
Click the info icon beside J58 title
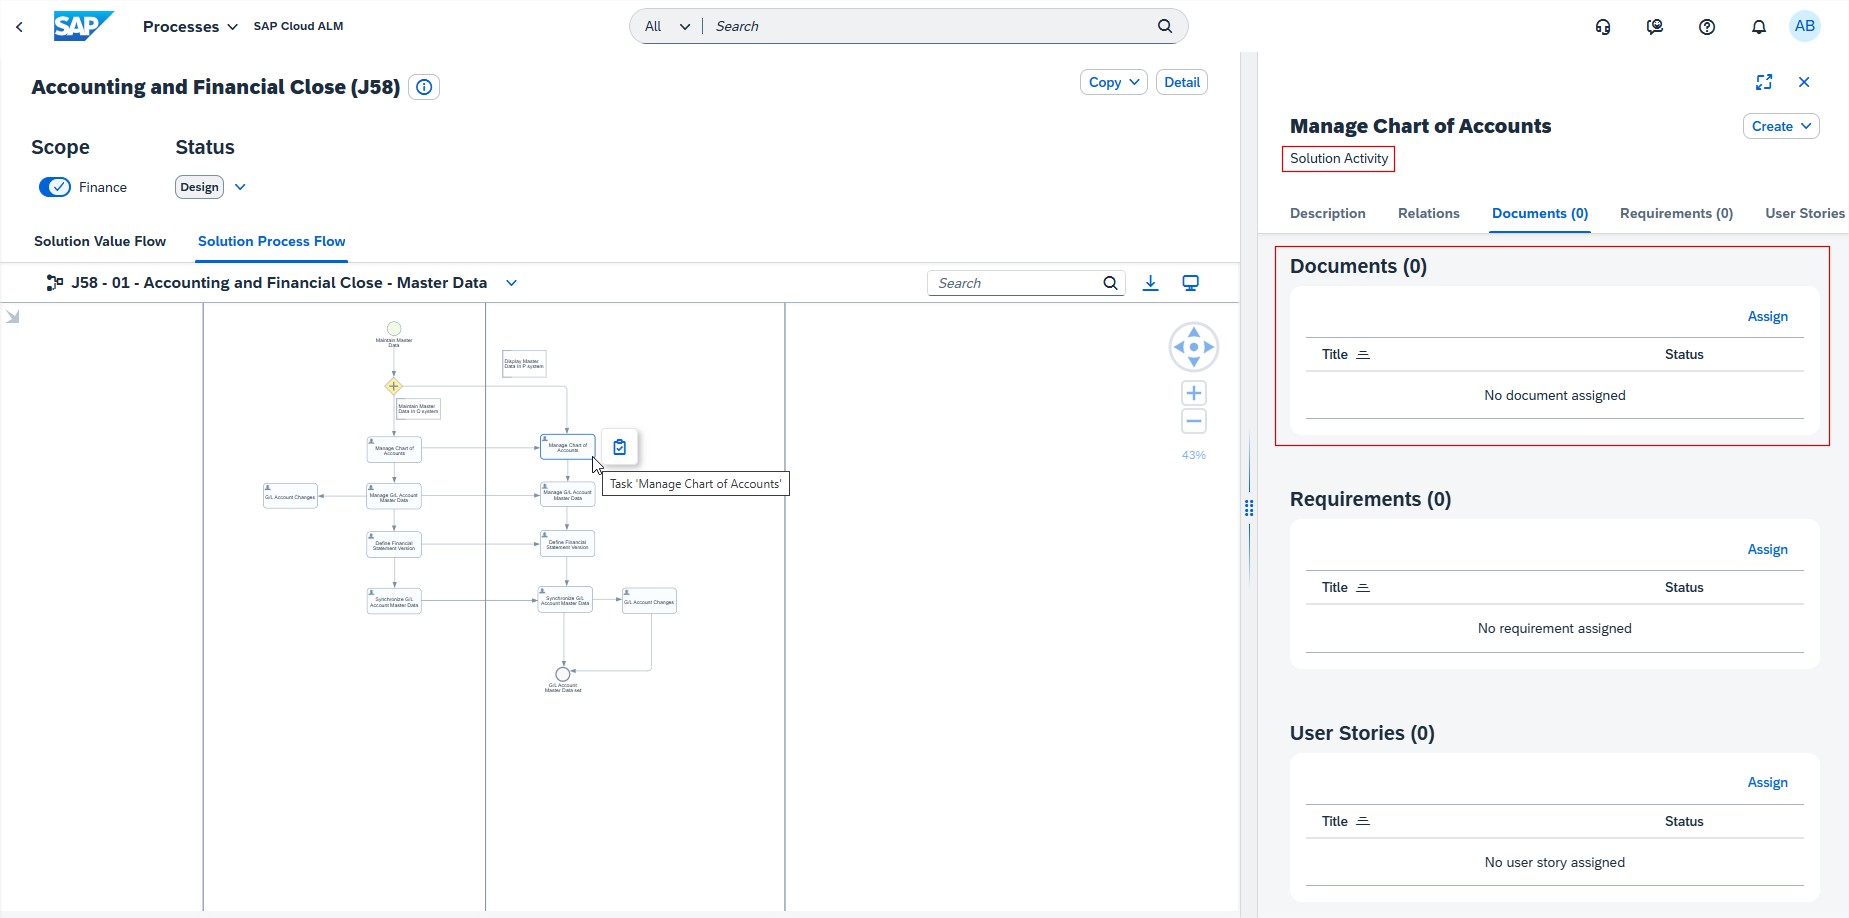[x=424, y=88]
